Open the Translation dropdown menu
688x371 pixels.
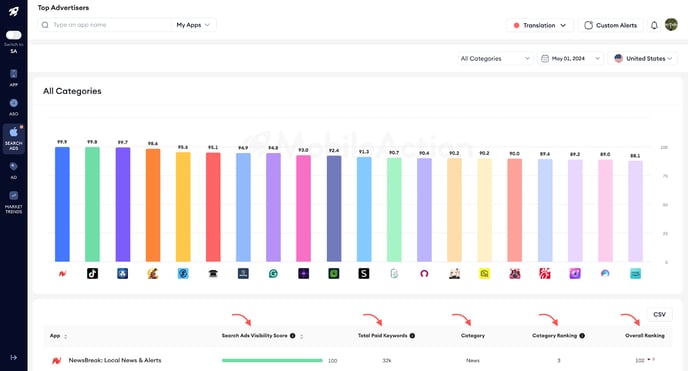[540, 25]
